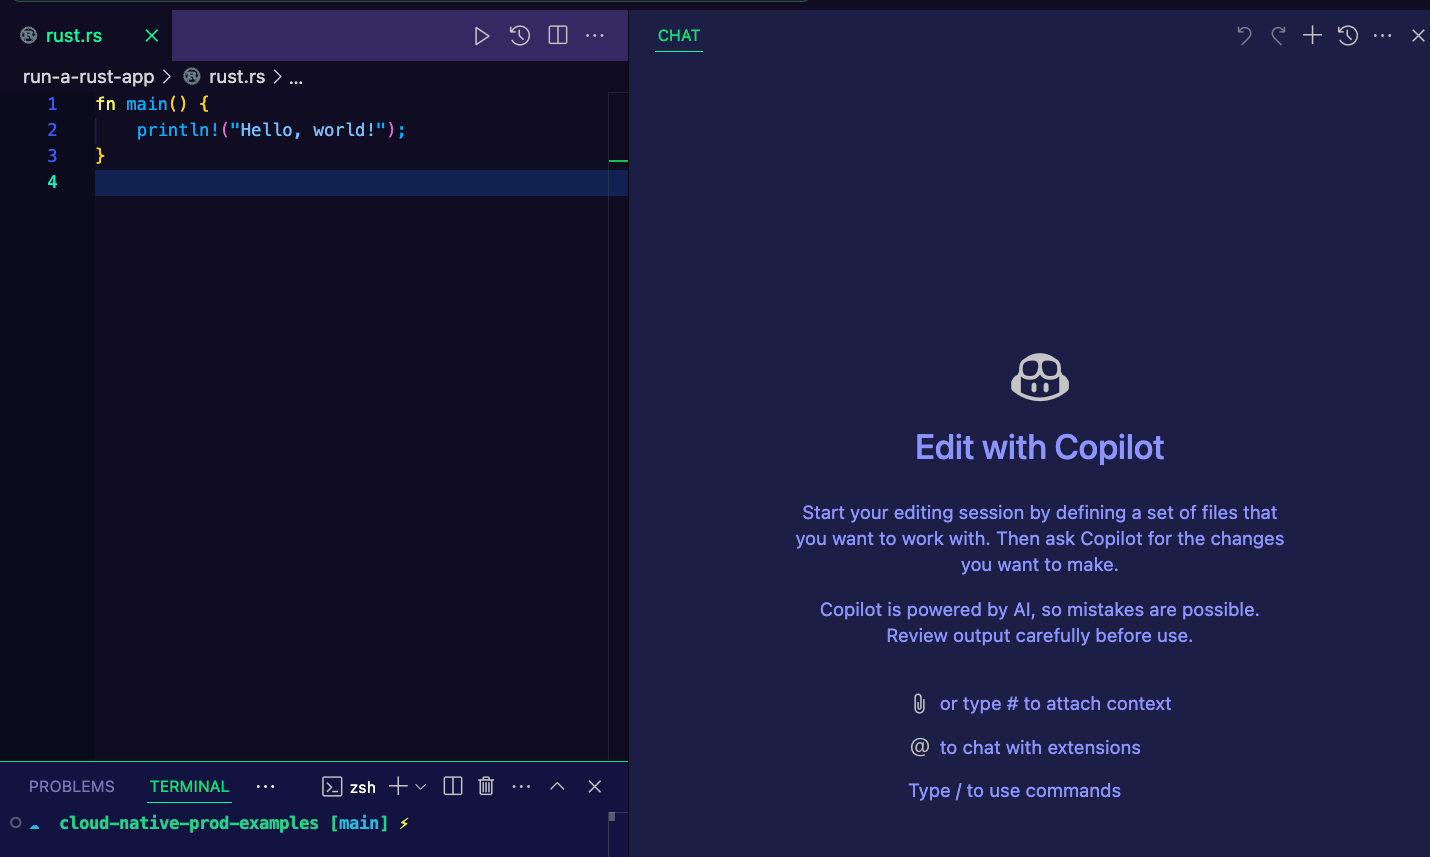This screenshot has width=1430, height=857.
Task: Expand the run-a-rust-app breadcrumb
Action: click(x=88, y=77)
